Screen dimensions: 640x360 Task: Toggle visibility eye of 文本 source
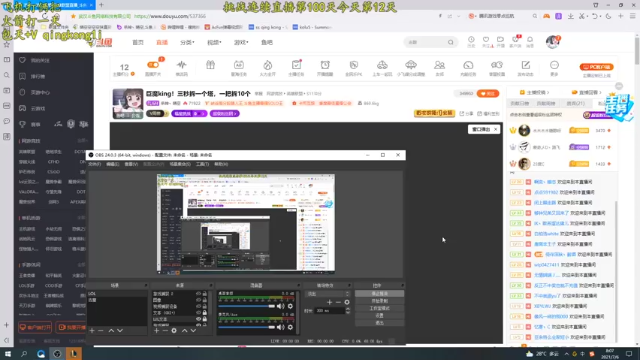coord(198,312)
